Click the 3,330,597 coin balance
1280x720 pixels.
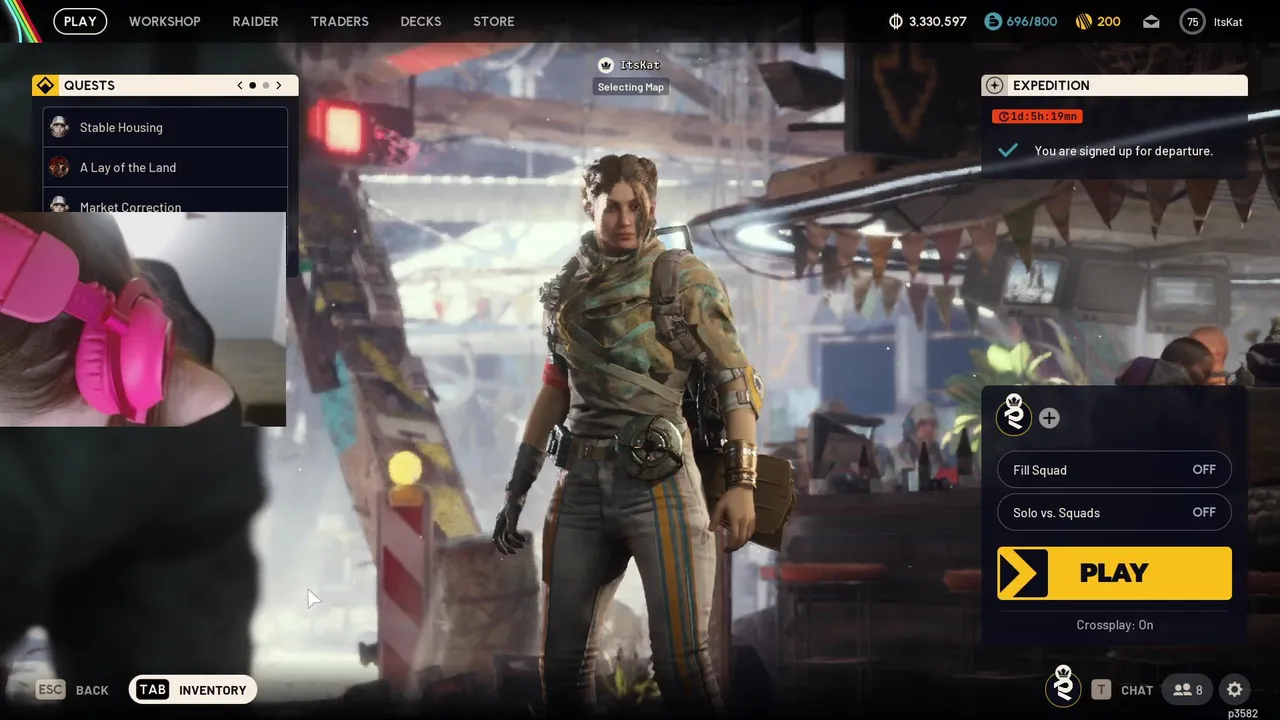(x=937, y=21)
